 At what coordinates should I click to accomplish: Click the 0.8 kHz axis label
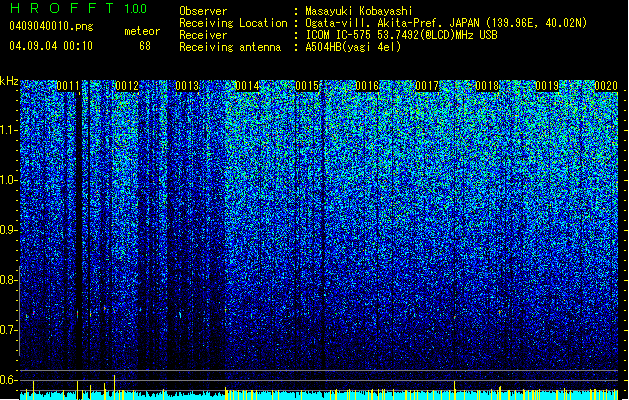(x=9, y=280)
